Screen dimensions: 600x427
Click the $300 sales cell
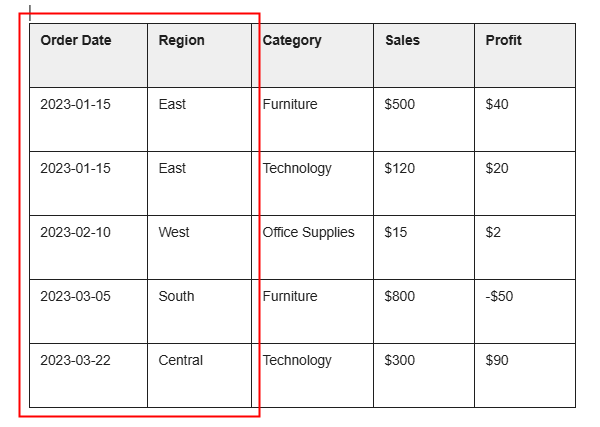click(x=399, y=361)
